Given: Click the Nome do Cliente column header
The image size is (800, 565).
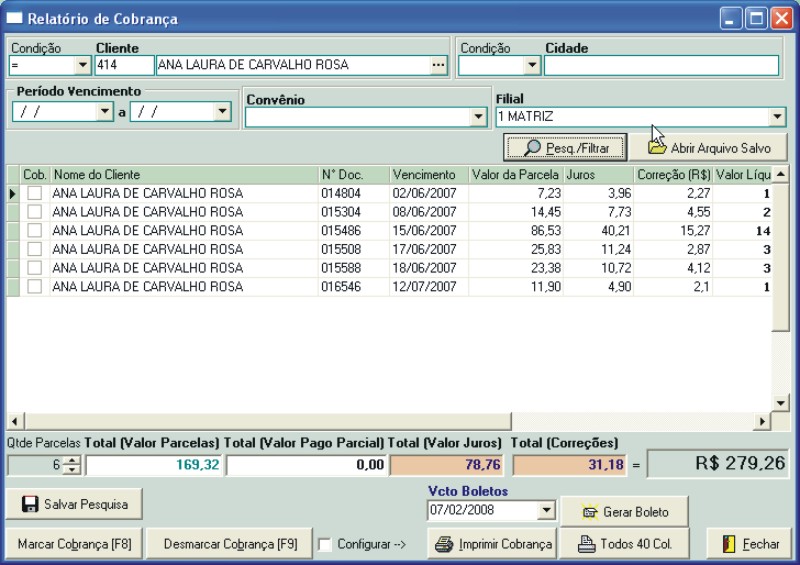Looking at the screenshot, I should click(x=184, y=175).
